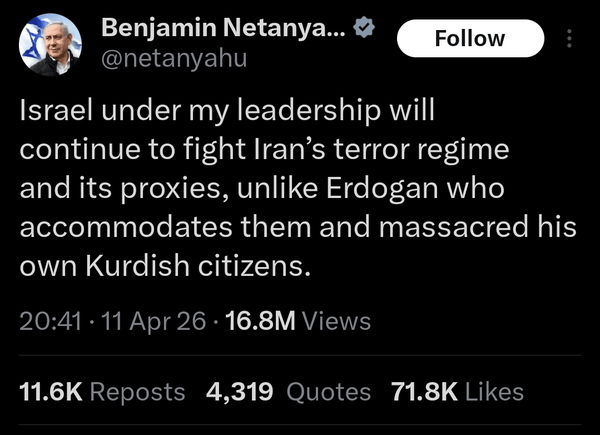This screenshot has width=600, height=435.
Task: Open the Likes list
Action: [495, 391]
